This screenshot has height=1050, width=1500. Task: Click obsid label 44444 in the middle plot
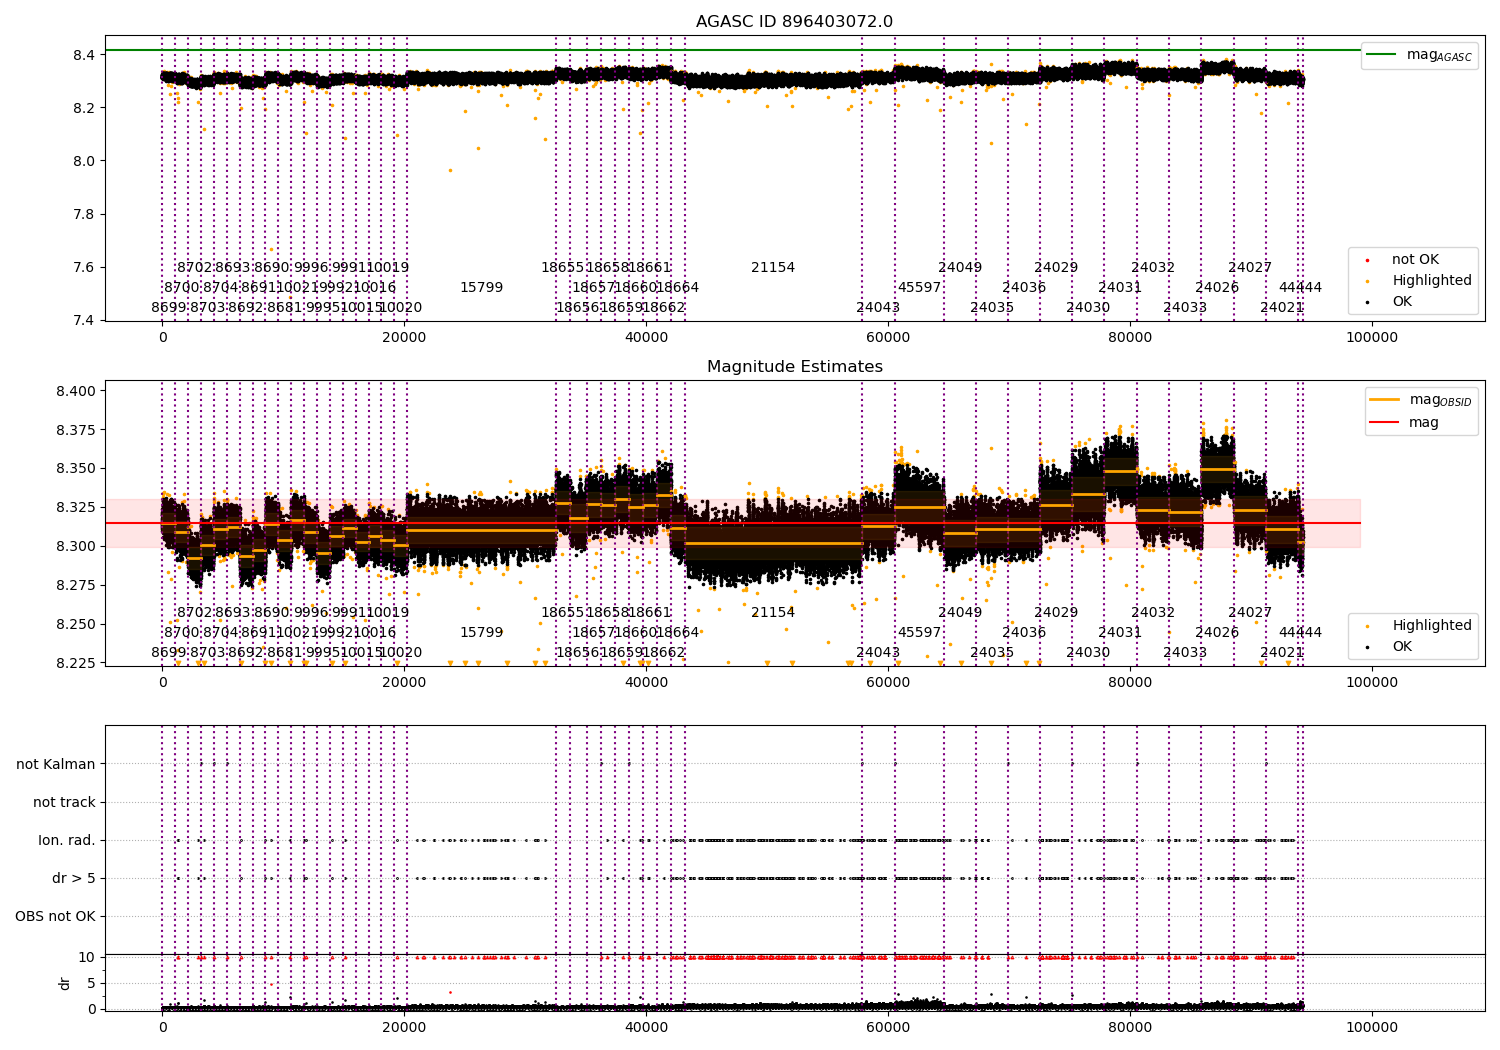1300,633
